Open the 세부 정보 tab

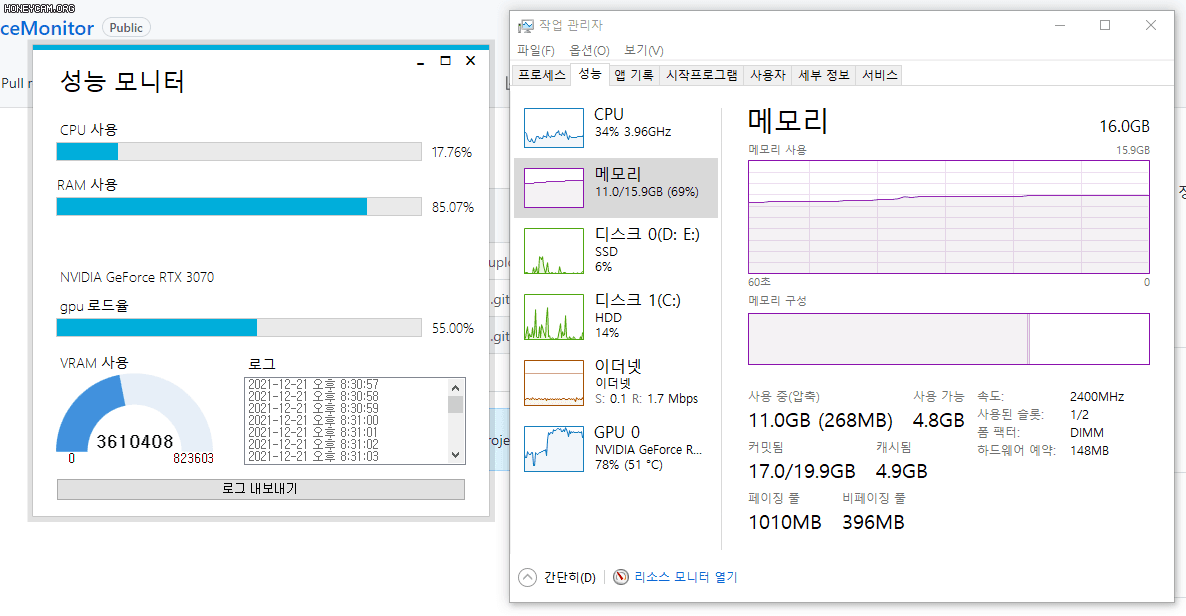[x=824, y=75]
